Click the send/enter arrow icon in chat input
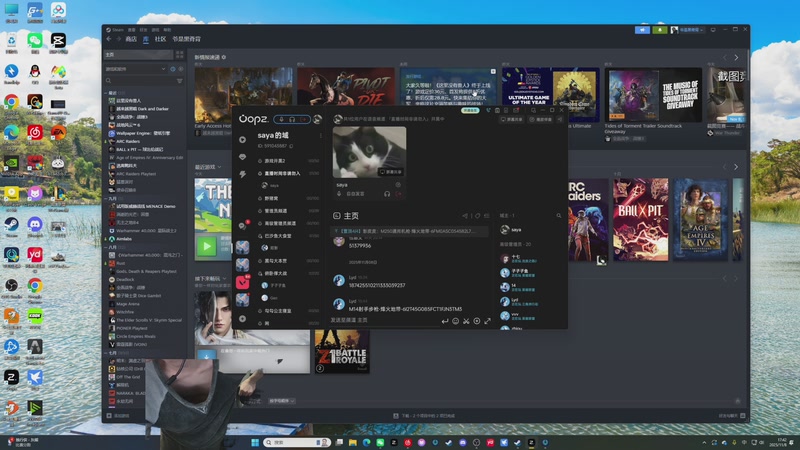 pyautogui.click(x=445, y=321)
